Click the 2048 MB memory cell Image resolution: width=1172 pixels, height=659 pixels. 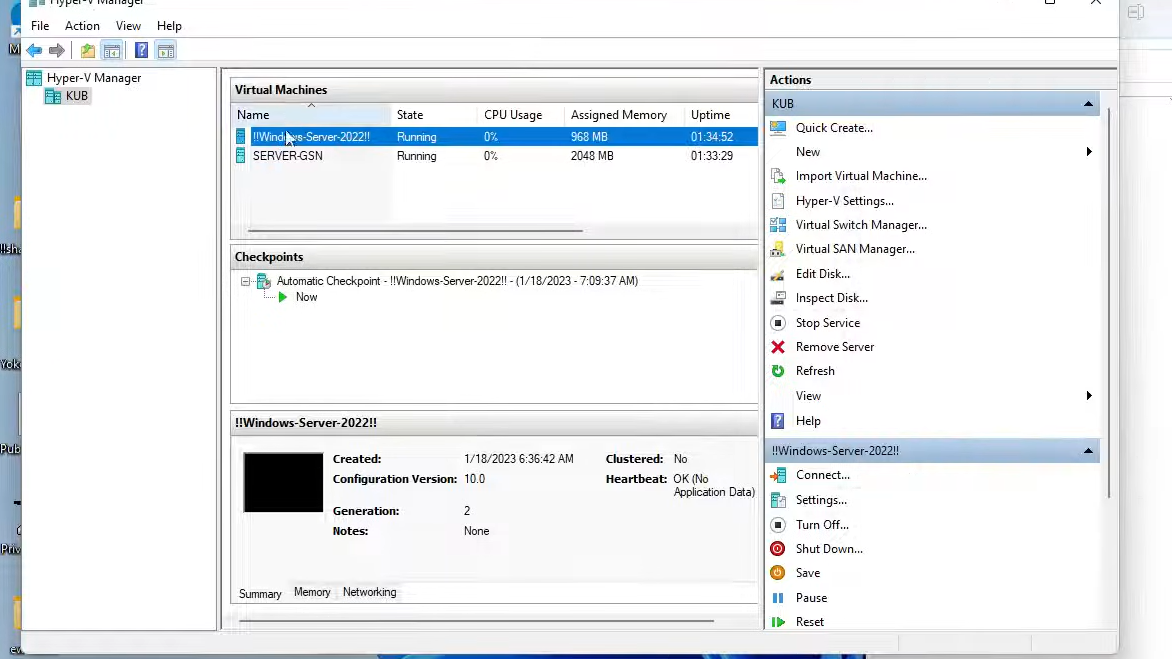592,156
